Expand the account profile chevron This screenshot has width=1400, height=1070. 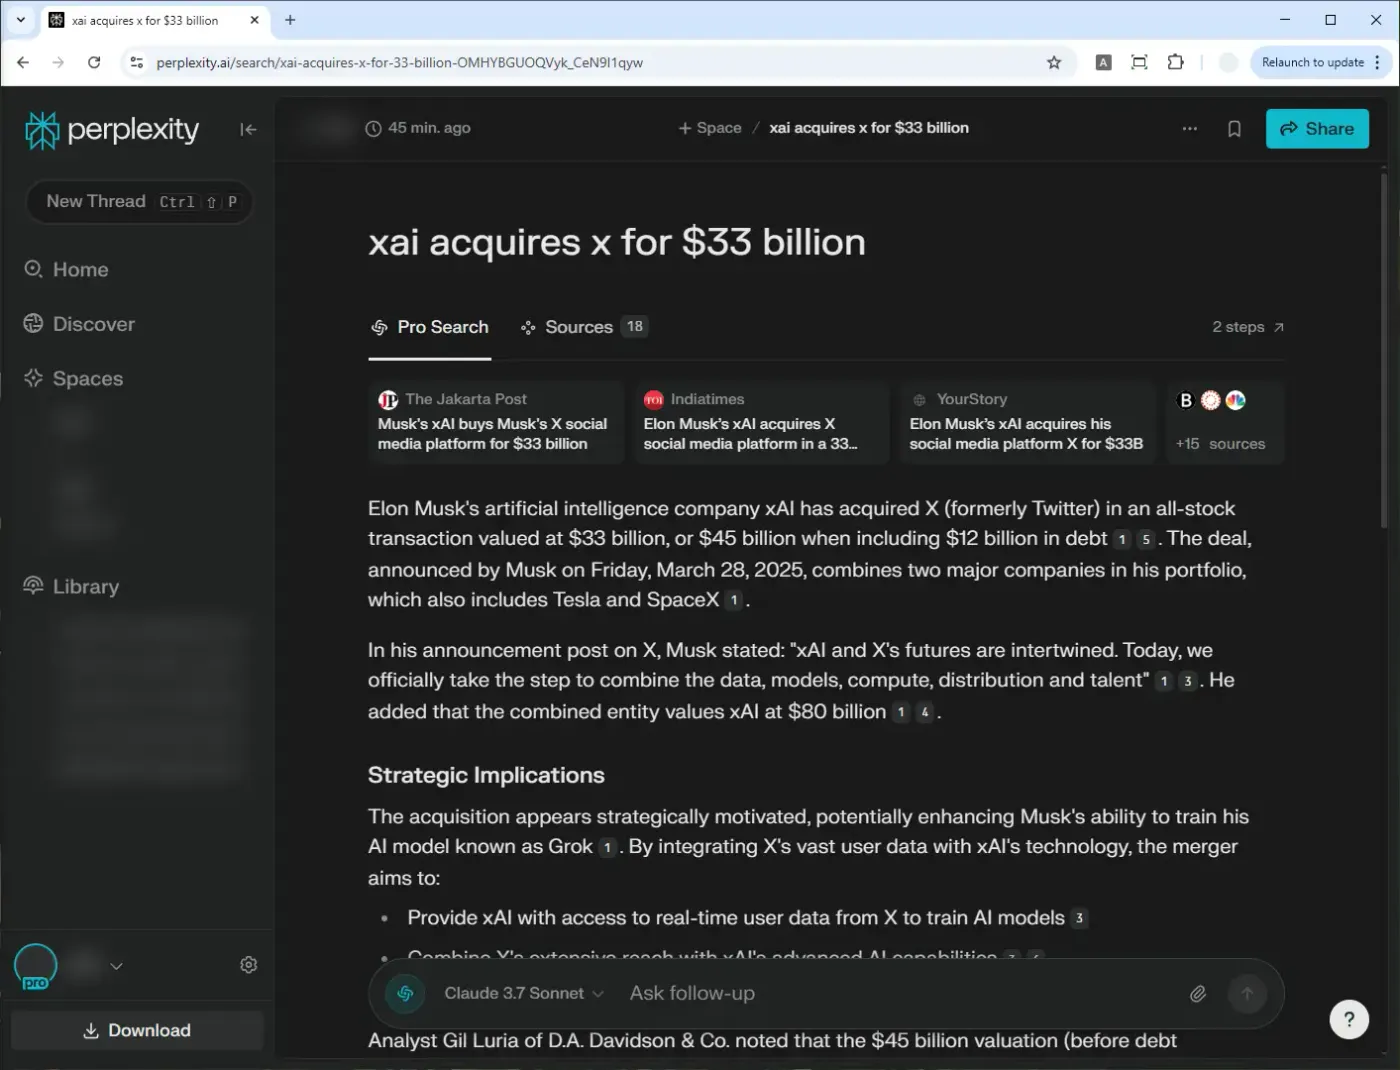116,966
